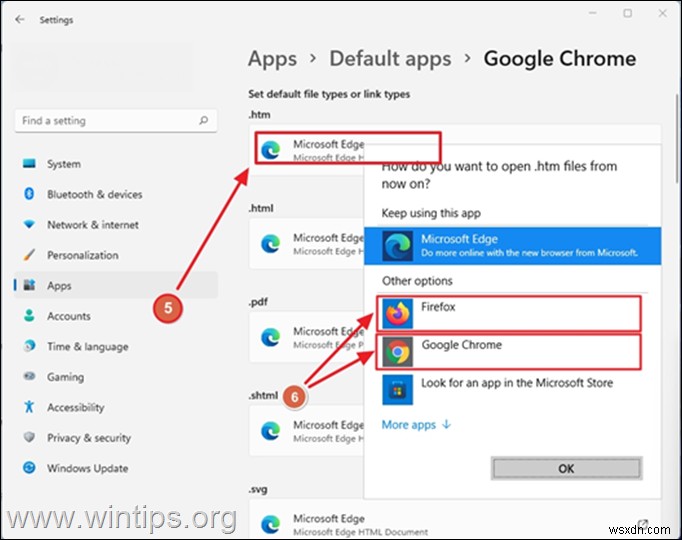Screen dimensions: 682x540
Task: Click Apps in the breadcrumb
Action: point(272,59)
